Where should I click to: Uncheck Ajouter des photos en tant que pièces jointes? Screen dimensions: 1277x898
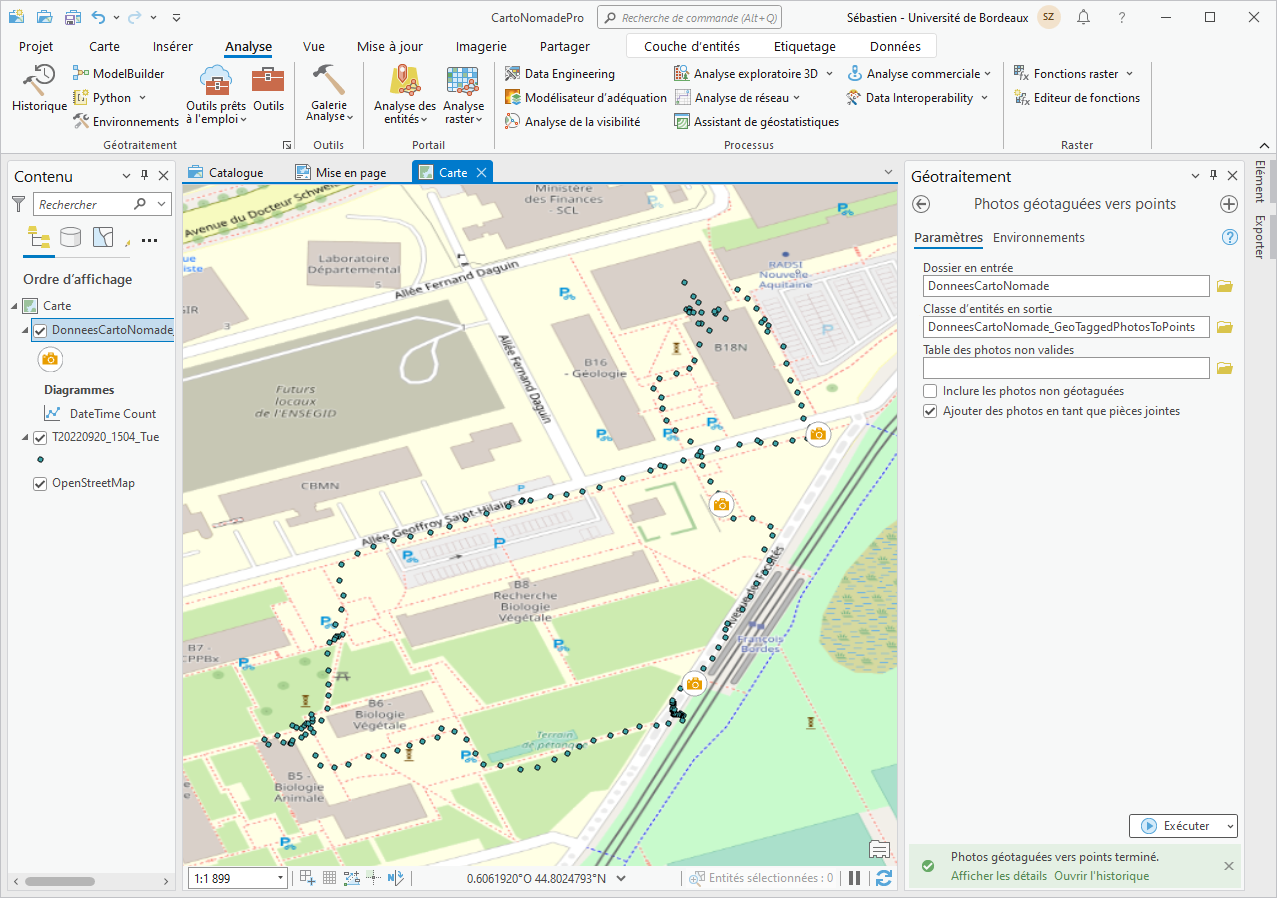(x=931, y=411)
